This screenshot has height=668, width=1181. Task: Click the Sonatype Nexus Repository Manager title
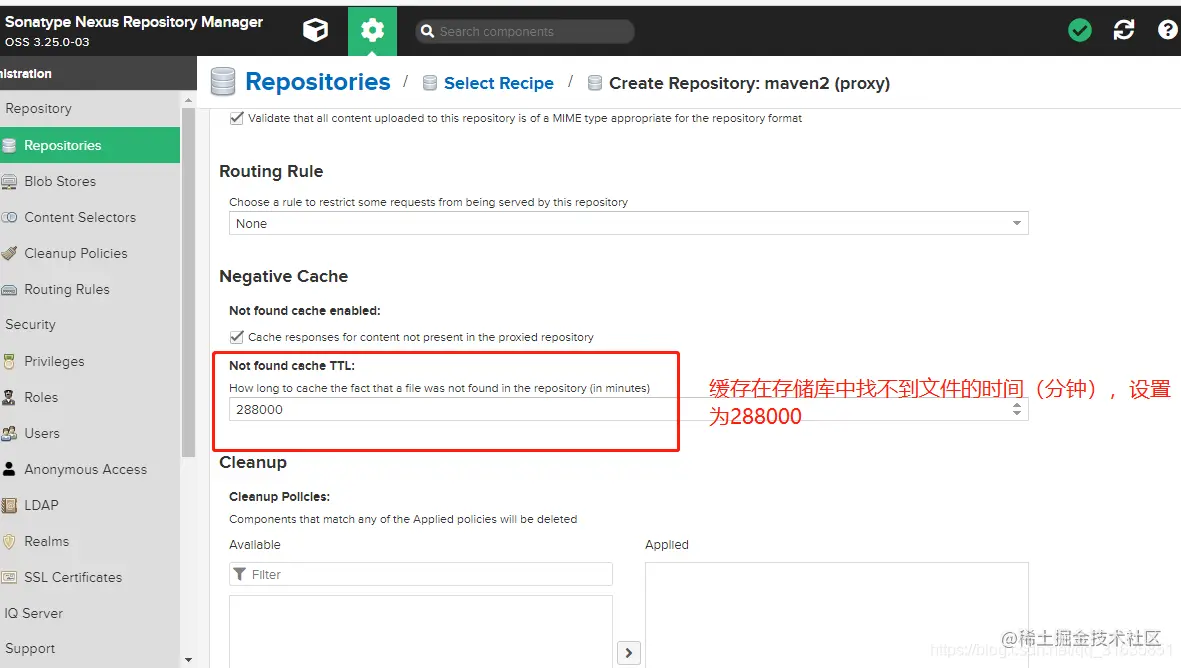click(134, 22)
